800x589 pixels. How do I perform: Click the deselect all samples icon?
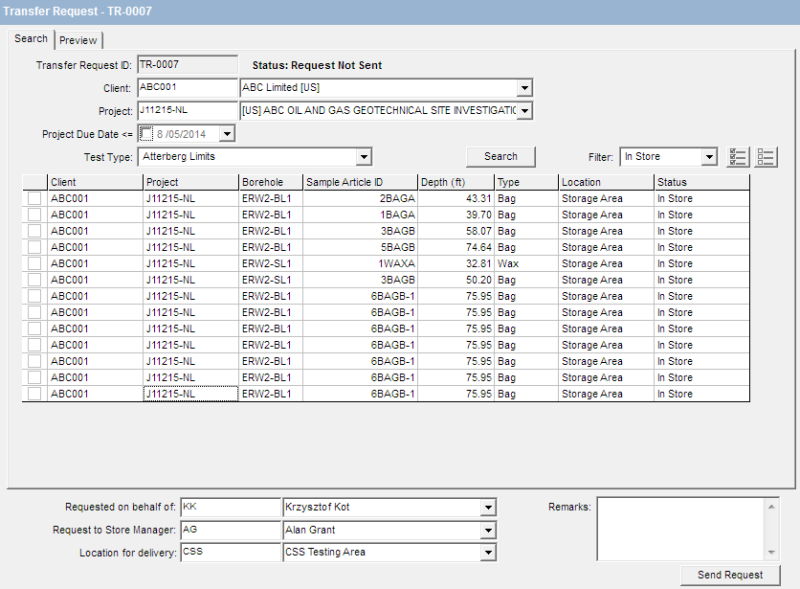(766, 156)
